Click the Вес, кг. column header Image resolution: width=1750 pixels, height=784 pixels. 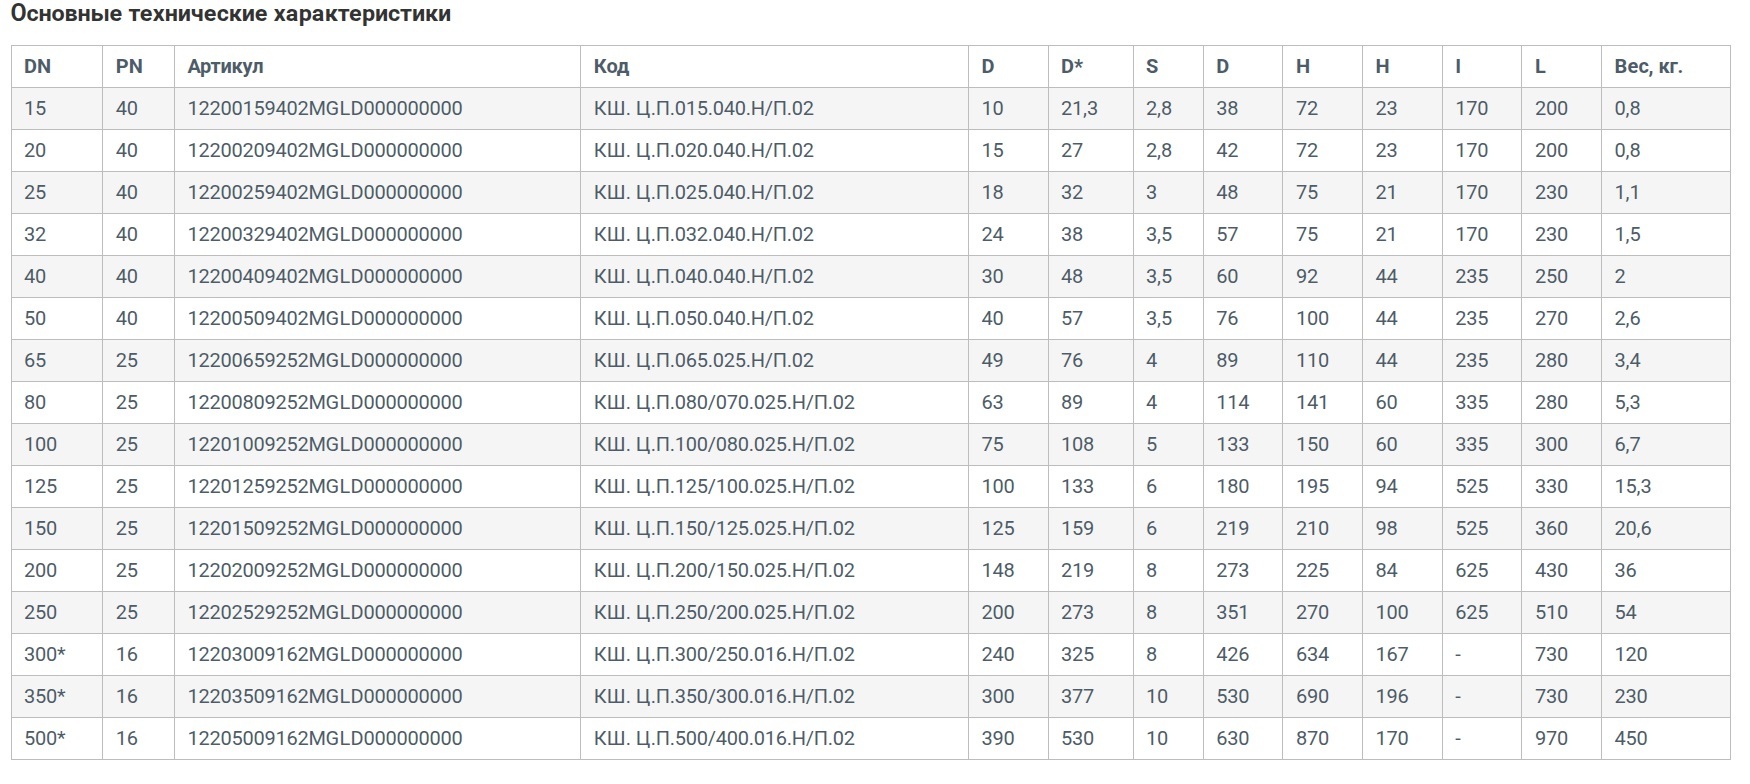coord(1648,66)
